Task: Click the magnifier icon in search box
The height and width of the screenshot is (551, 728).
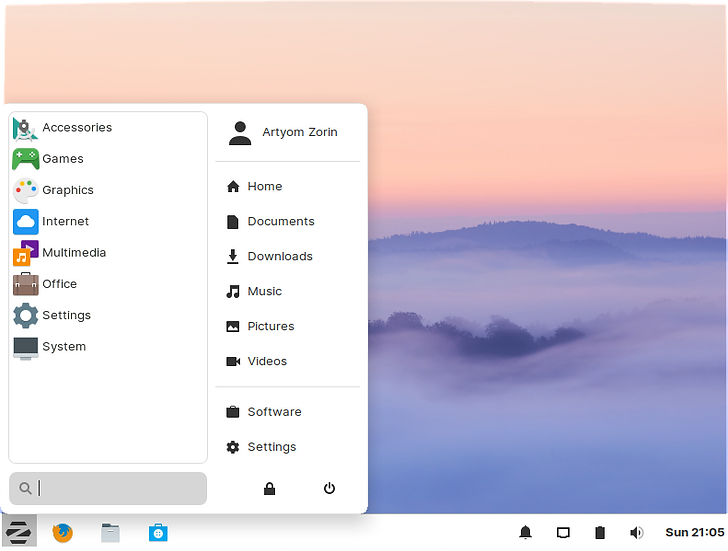Action: pos(25,488)
